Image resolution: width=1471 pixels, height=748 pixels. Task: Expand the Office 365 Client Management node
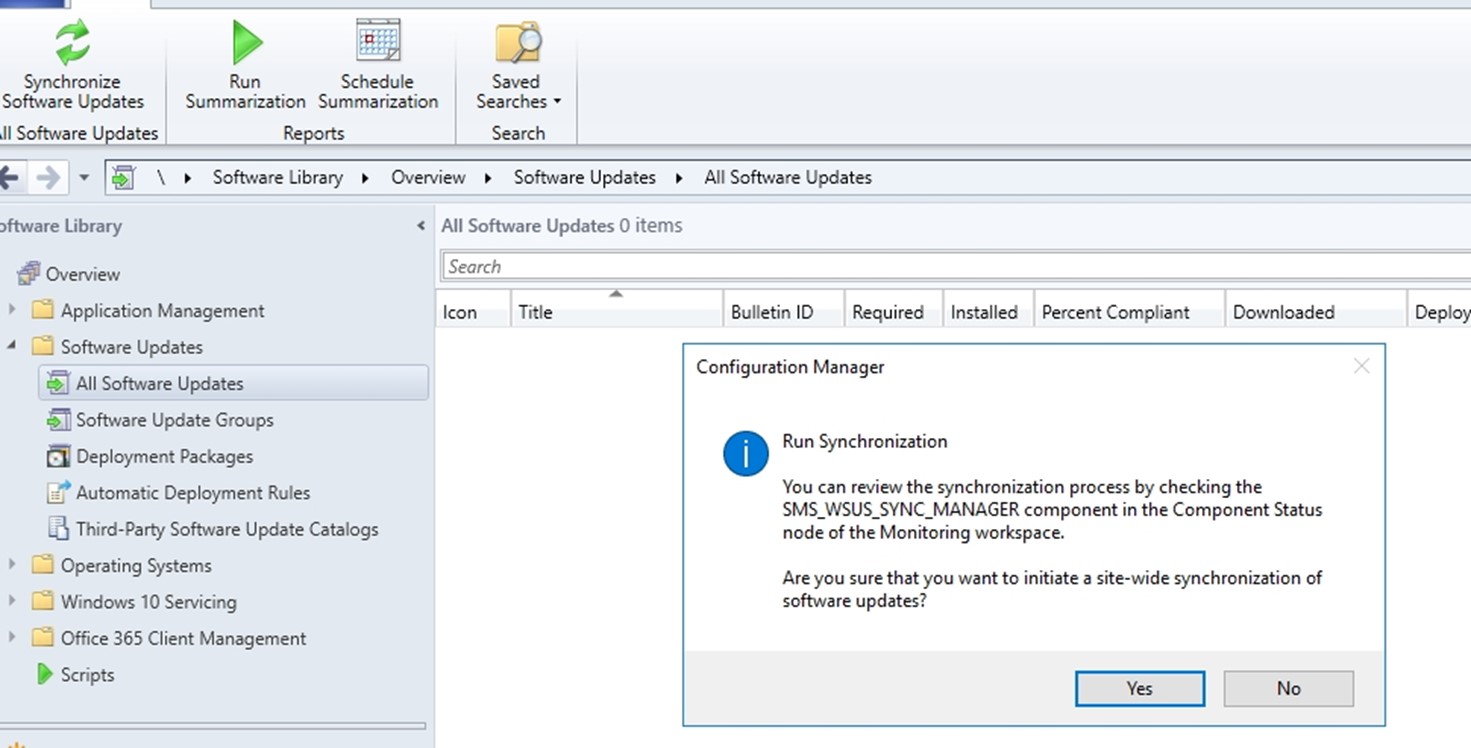point(12,637)
